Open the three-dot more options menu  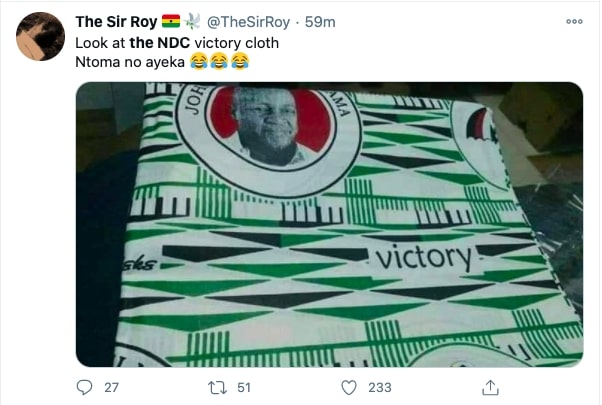click(574, 21)
